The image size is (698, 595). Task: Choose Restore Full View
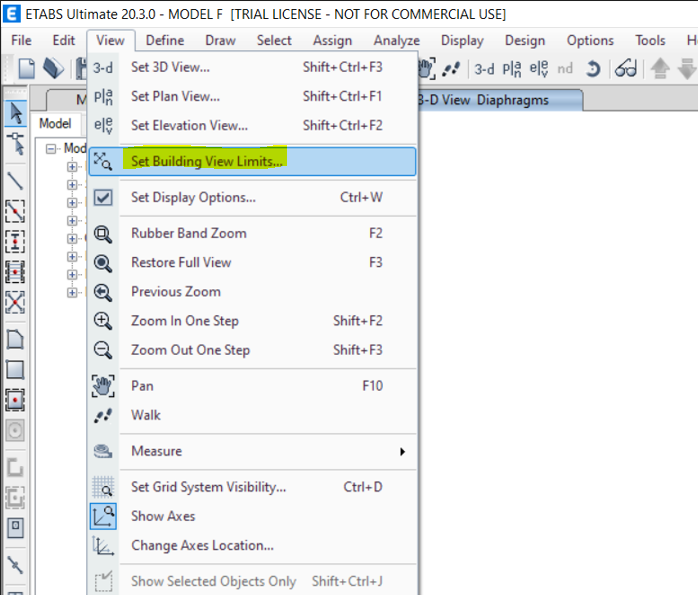tap(252, 263)
